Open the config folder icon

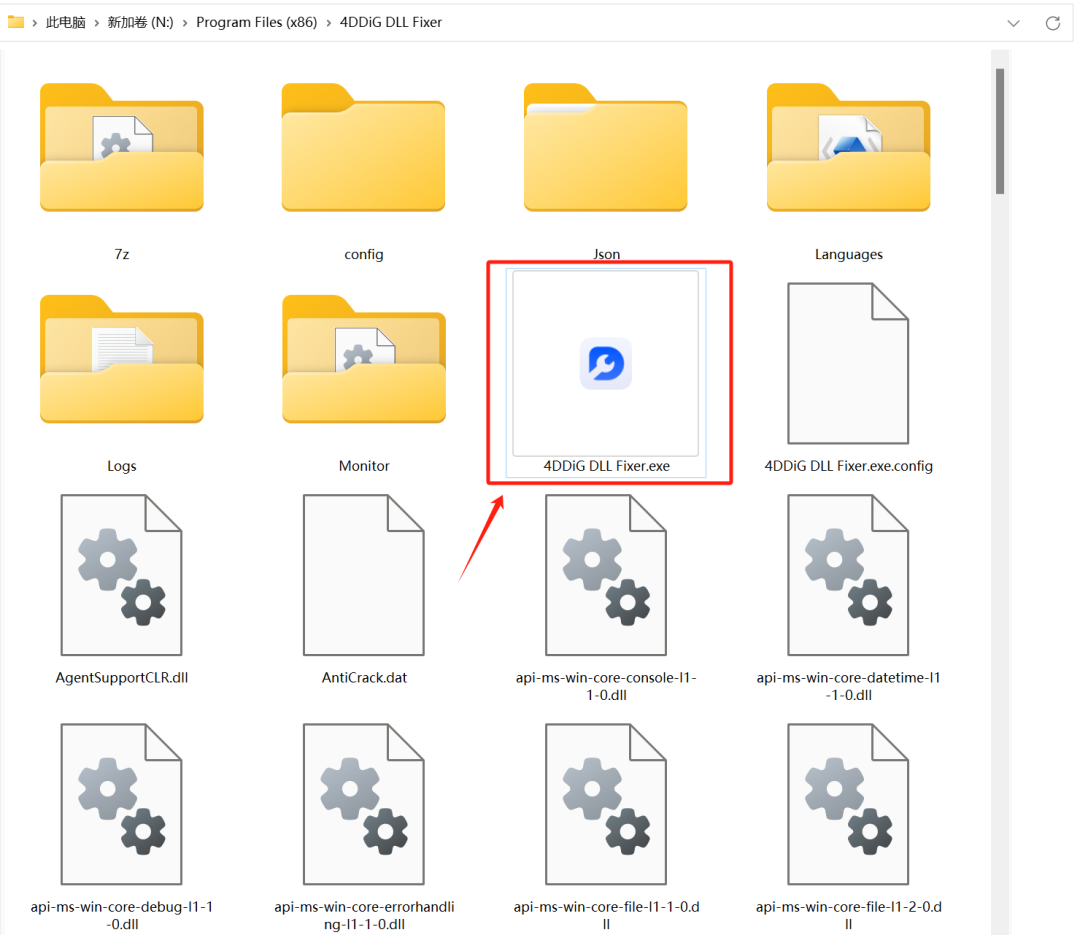click(364, 147)
